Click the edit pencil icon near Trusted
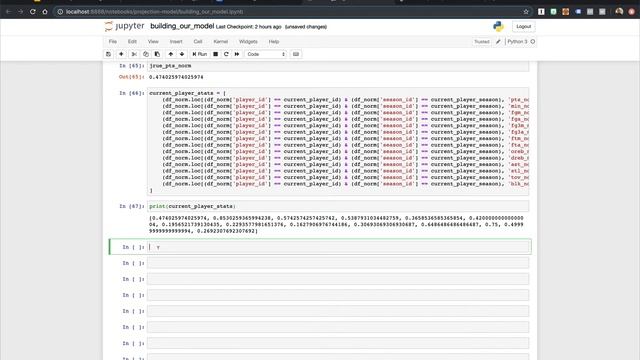This screenshot has height=360, width=640. (498, 42)
